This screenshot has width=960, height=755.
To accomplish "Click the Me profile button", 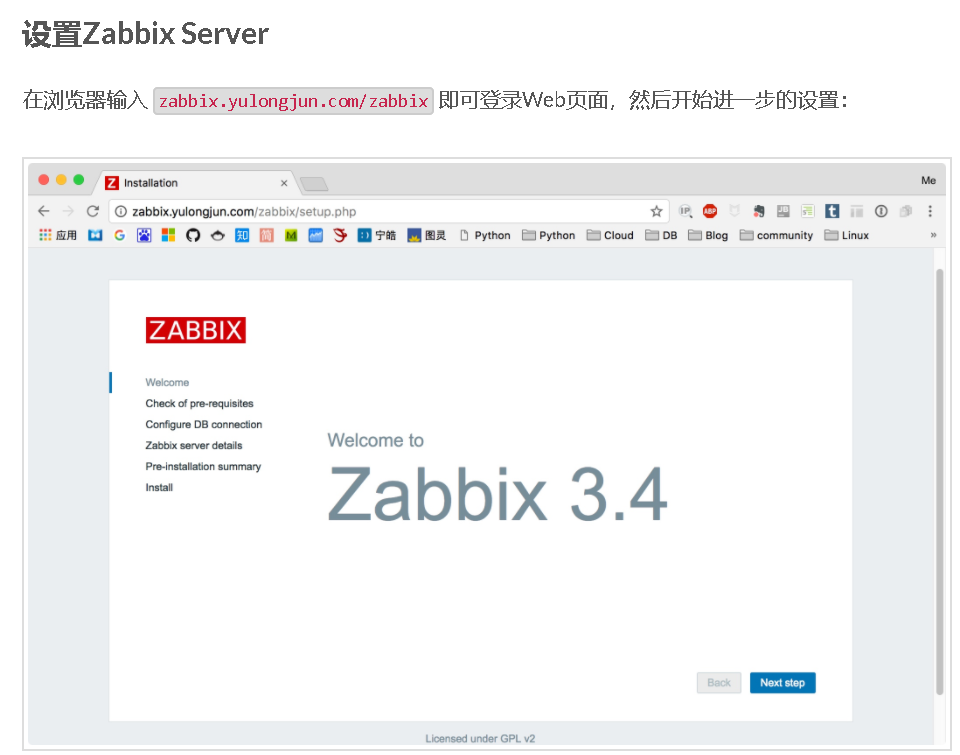I will tap(928, 180).
